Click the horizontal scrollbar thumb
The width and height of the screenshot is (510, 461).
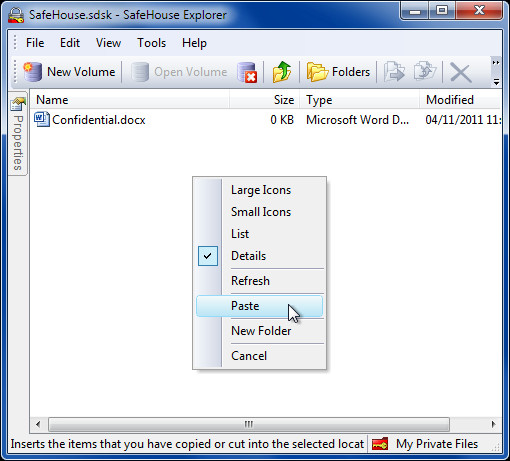click(x=249, y=424)
